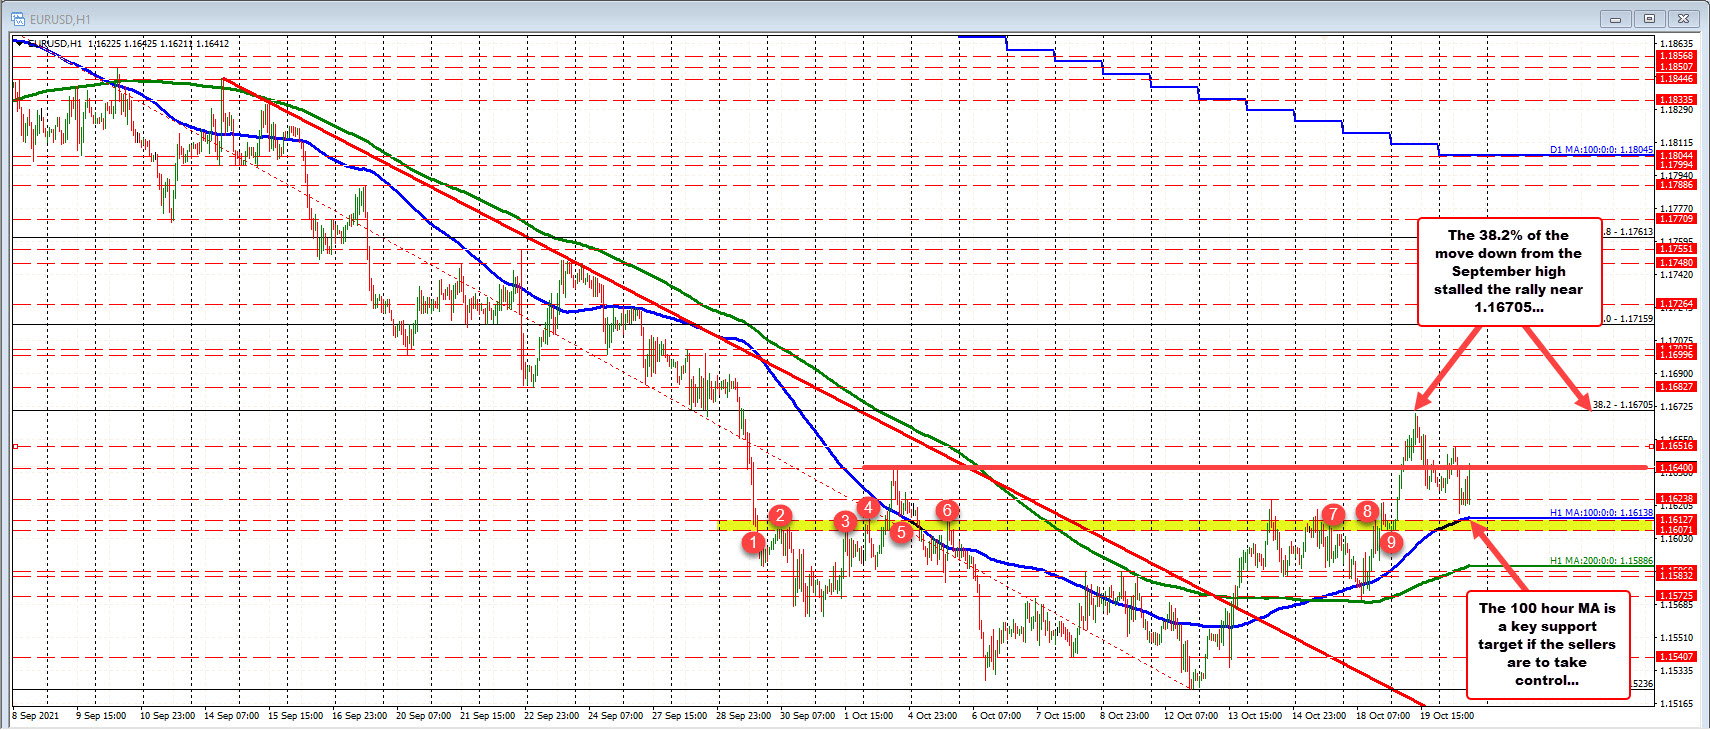Click the 1.16030 price scale value
Screen dimensions: 1710x730
(1677, 539)
